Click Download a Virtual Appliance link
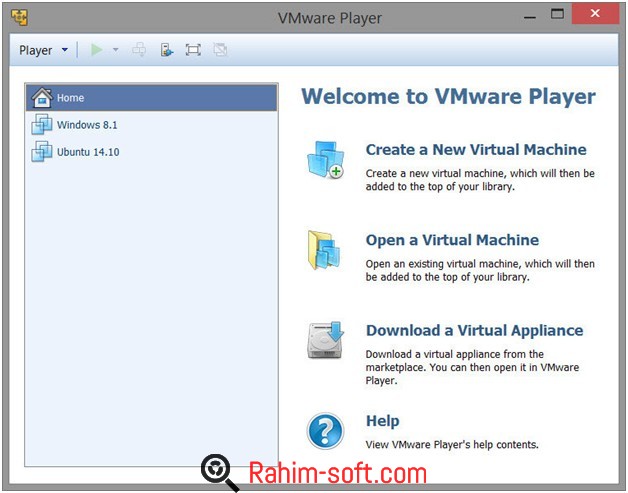628x493 pixels. tap(475, 331)
